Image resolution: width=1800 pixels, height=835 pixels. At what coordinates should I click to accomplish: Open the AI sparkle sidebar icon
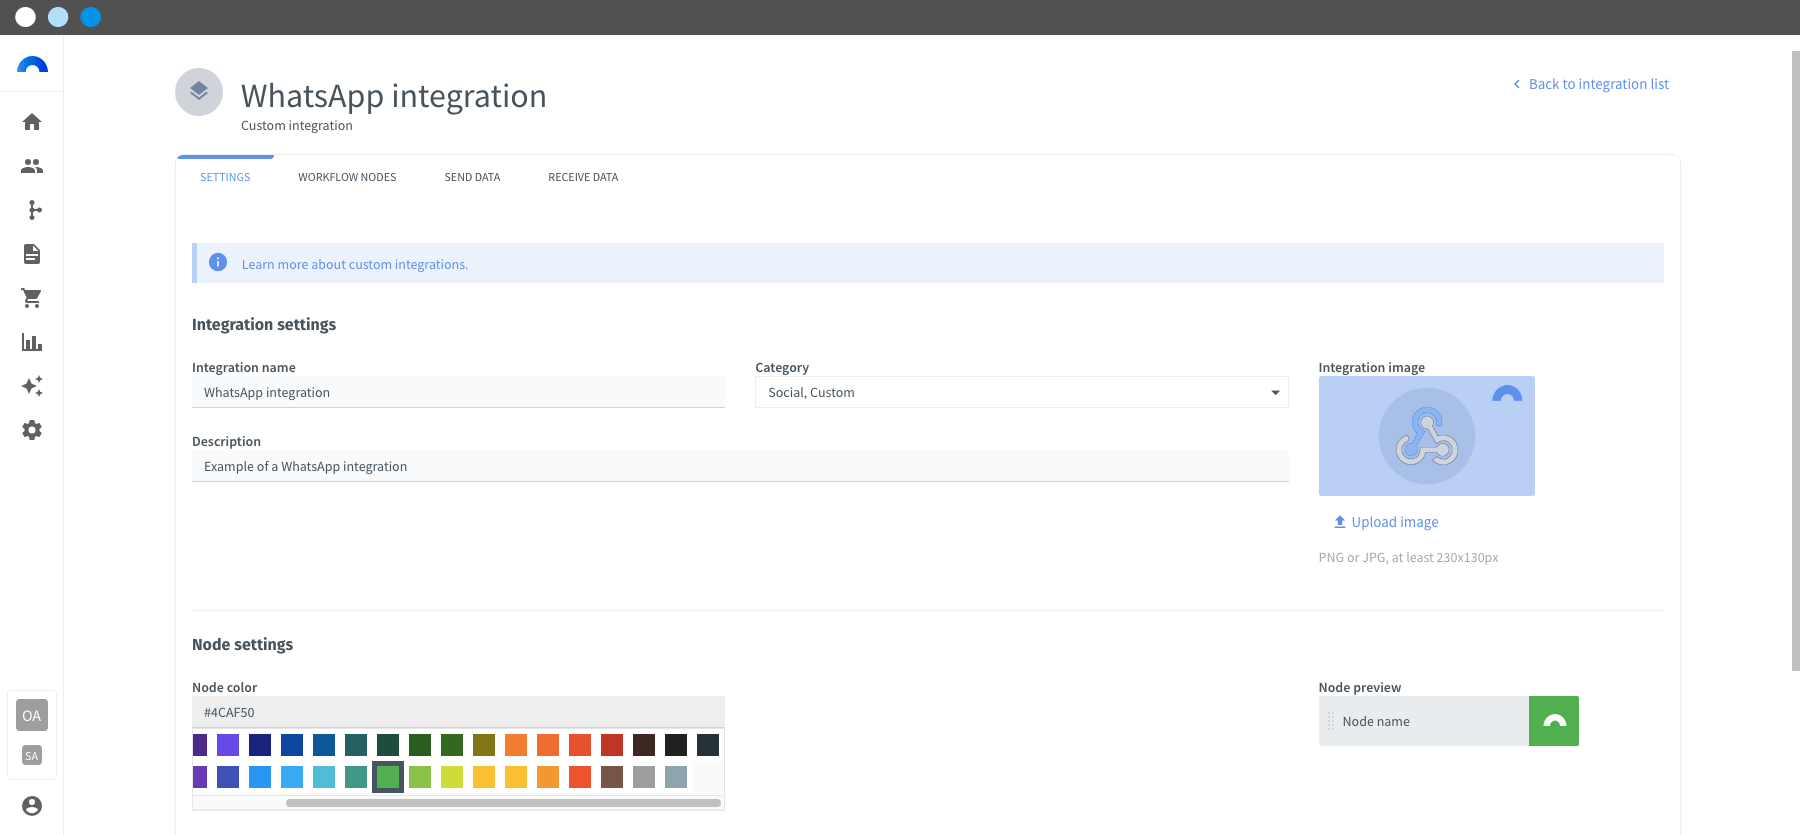coord(32,386)
